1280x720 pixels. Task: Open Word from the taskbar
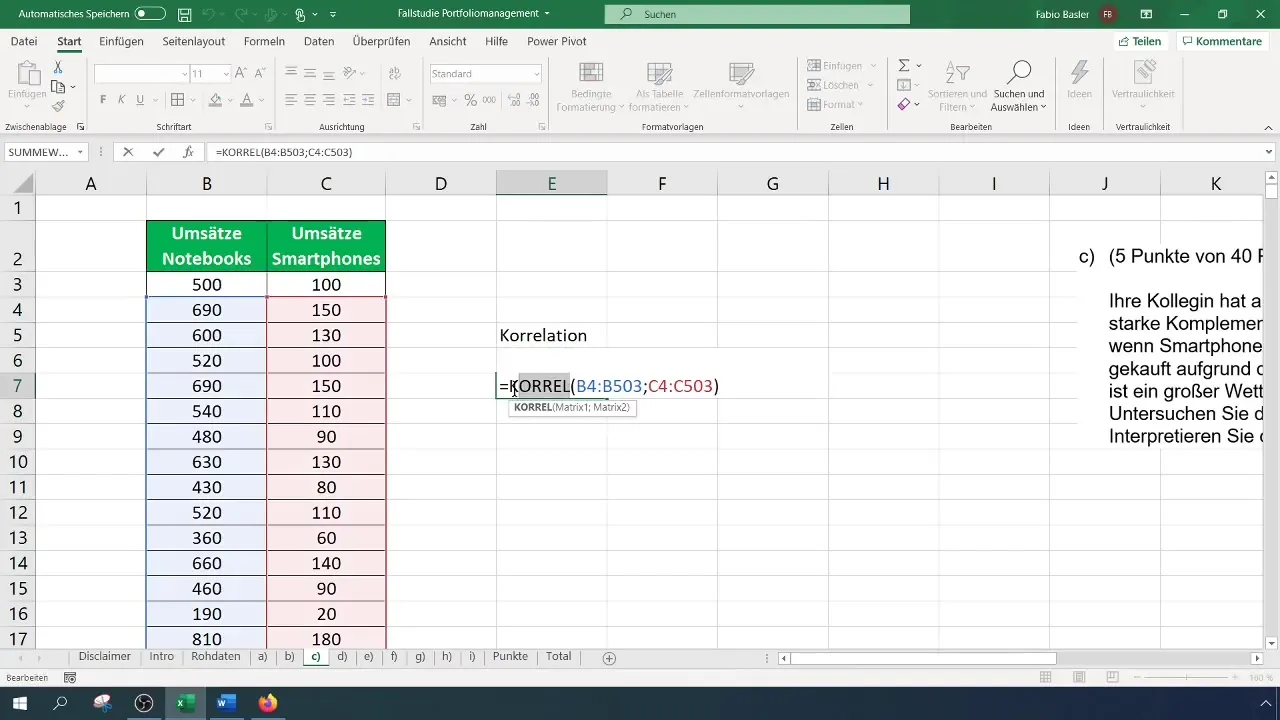[225, 703]
